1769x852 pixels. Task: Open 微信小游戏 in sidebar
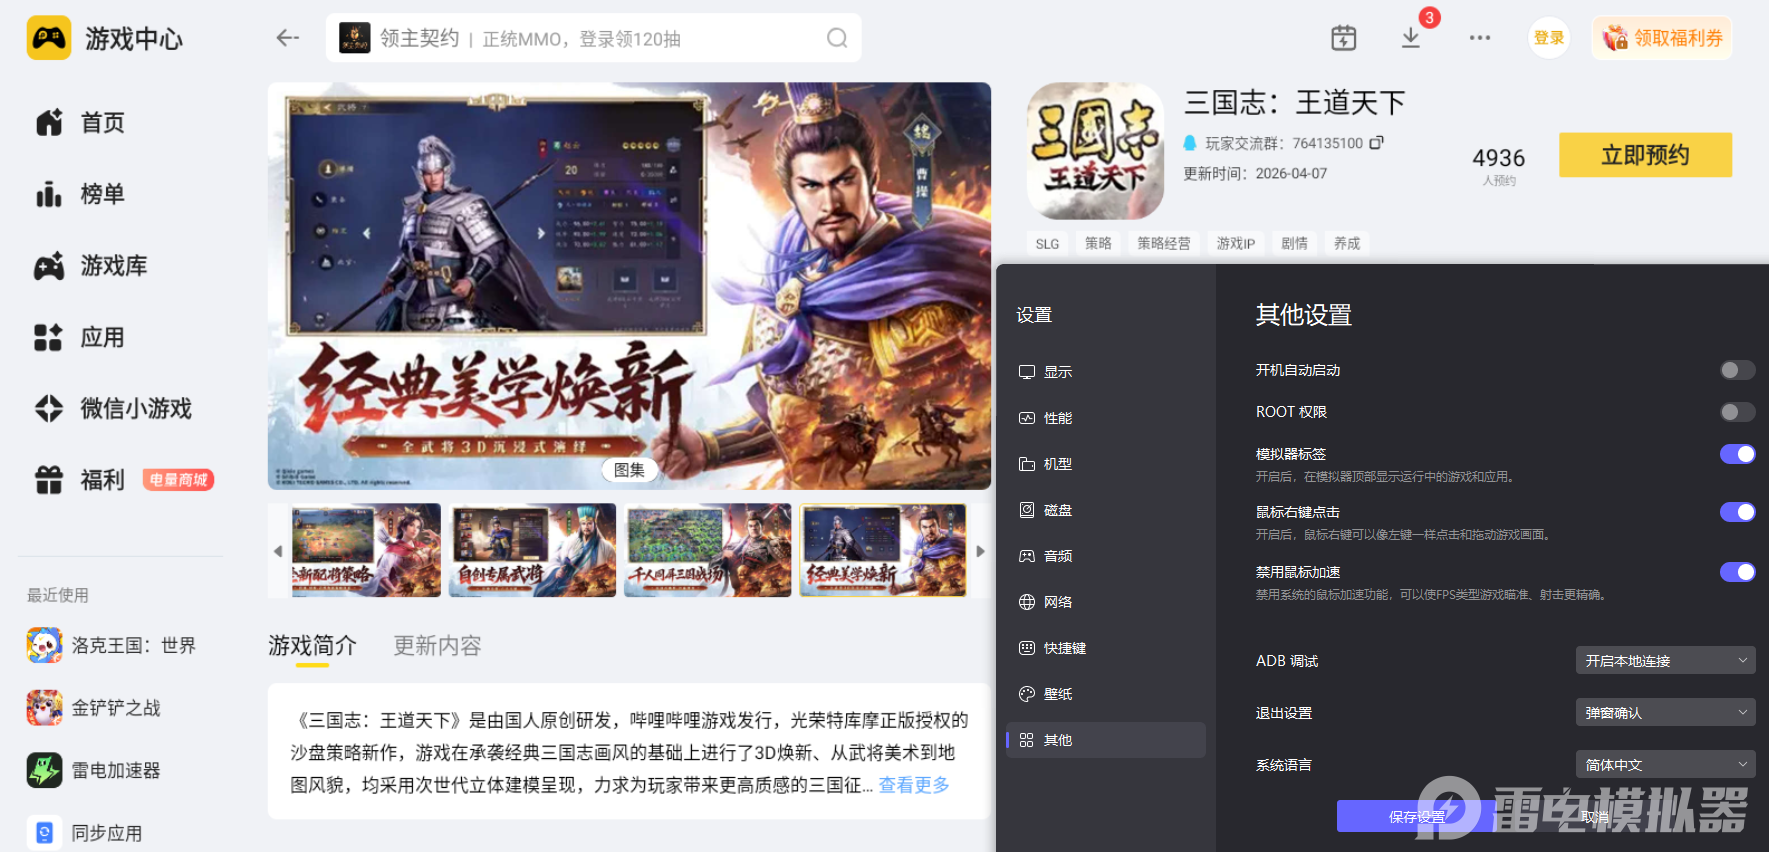113,409
